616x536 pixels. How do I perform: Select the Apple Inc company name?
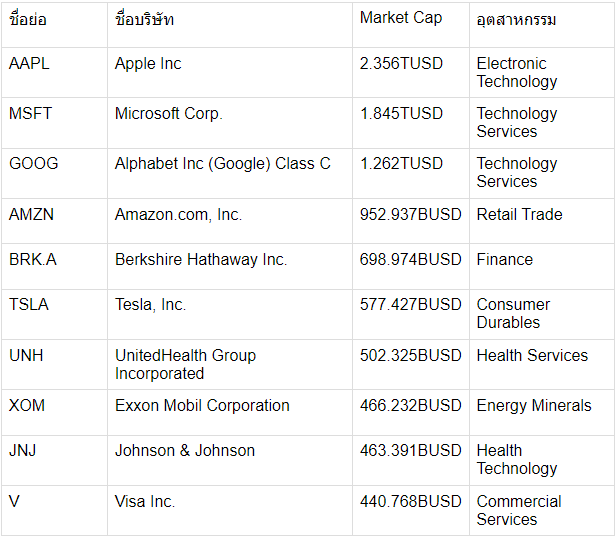pos(148,64)
